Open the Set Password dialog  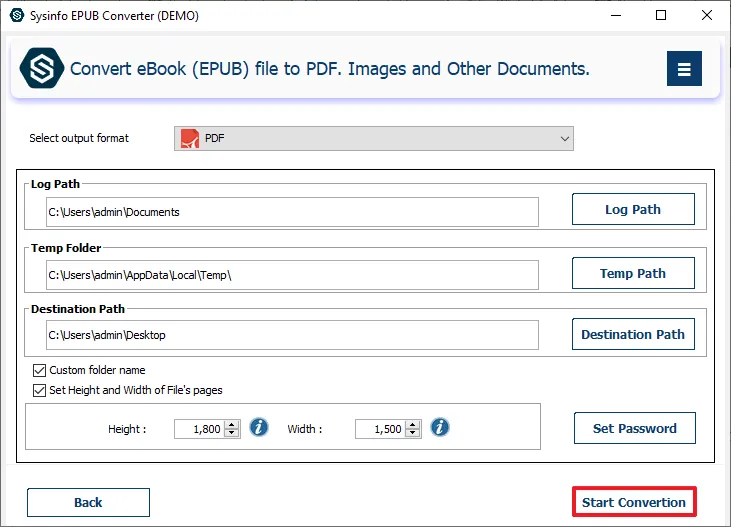click(x=634, y=428)
